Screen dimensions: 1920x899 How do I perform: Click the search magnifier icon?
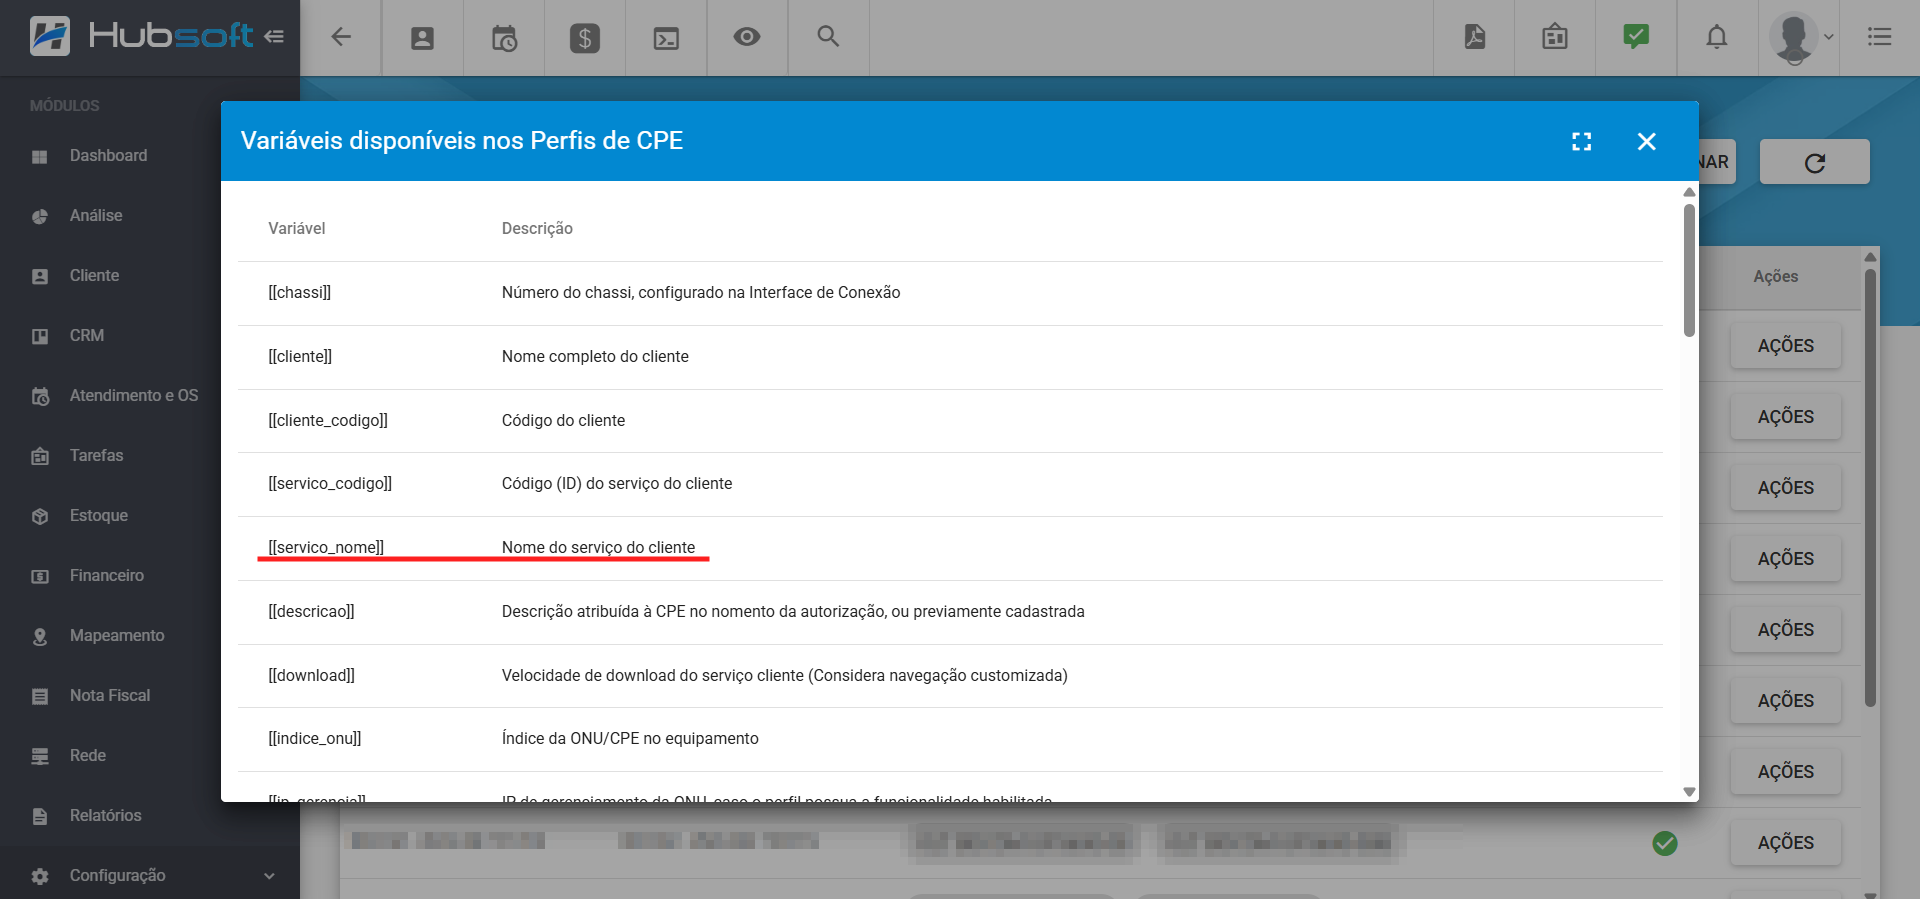828,37
